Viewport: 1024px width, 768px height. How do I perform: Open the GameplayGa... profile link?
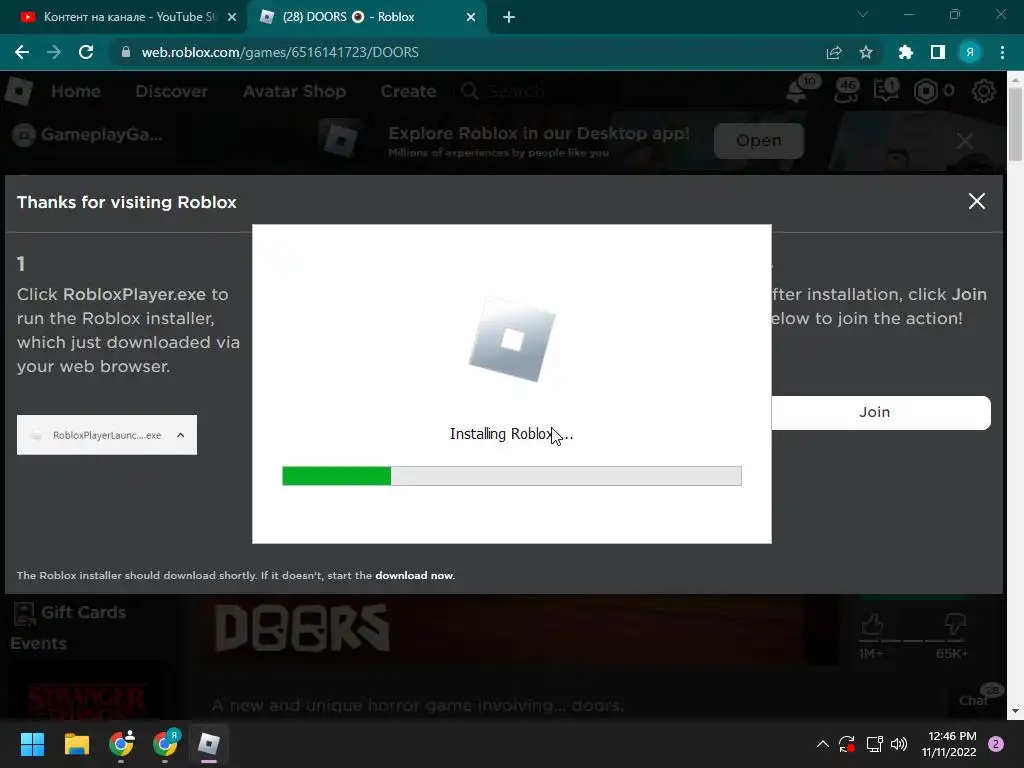88,135
